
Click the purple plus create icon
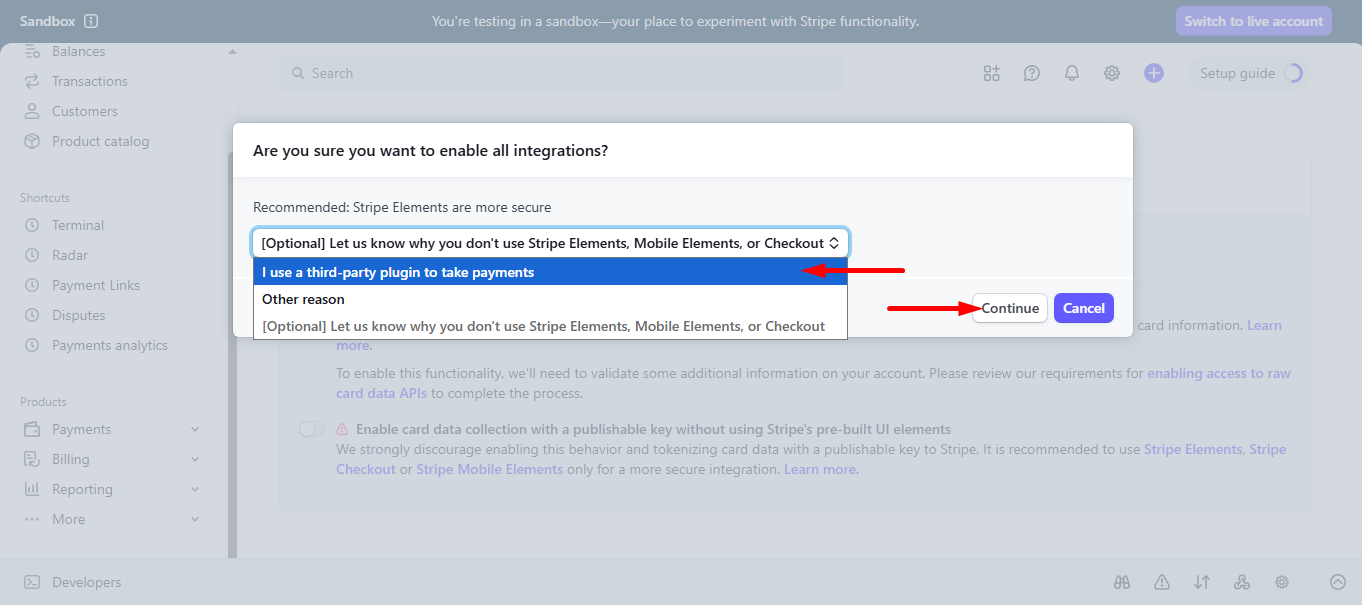(1153, 72)
